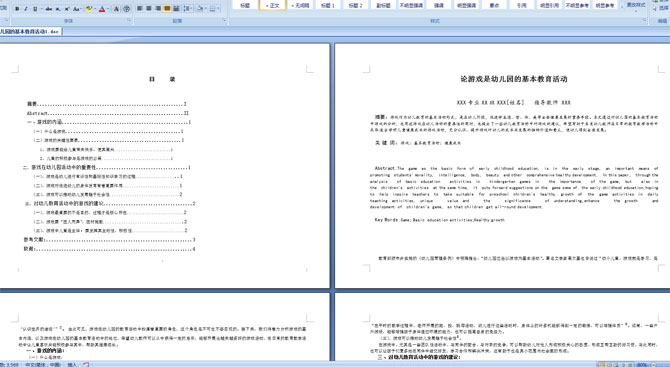The image size is (670, 367).
Task: Open the line spacing dropdown
Action: [x=188, y=9]
